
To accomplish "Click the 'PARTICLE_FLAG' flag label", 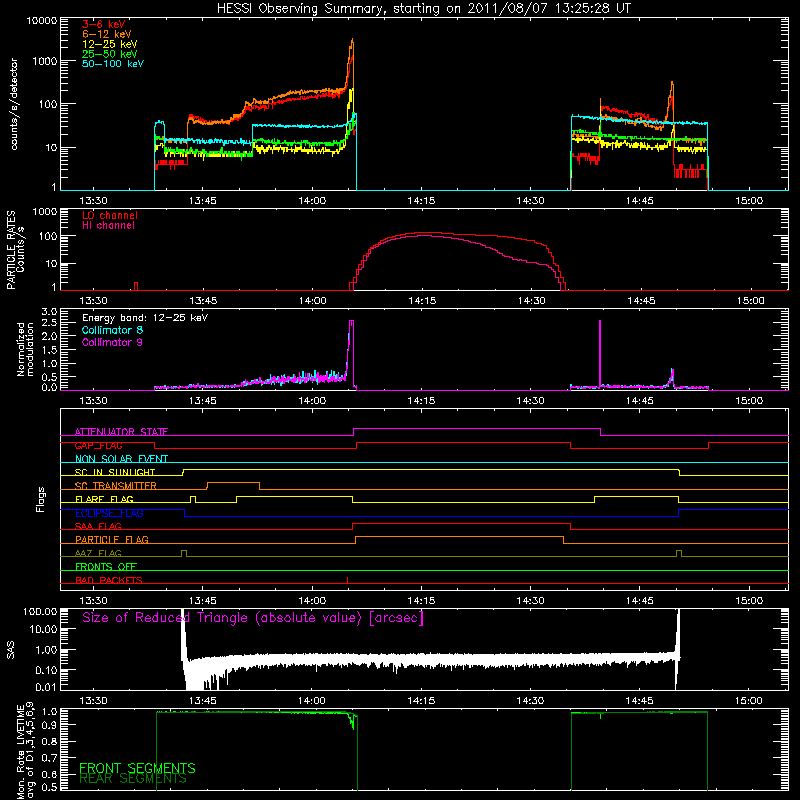I will click(112, 540).
